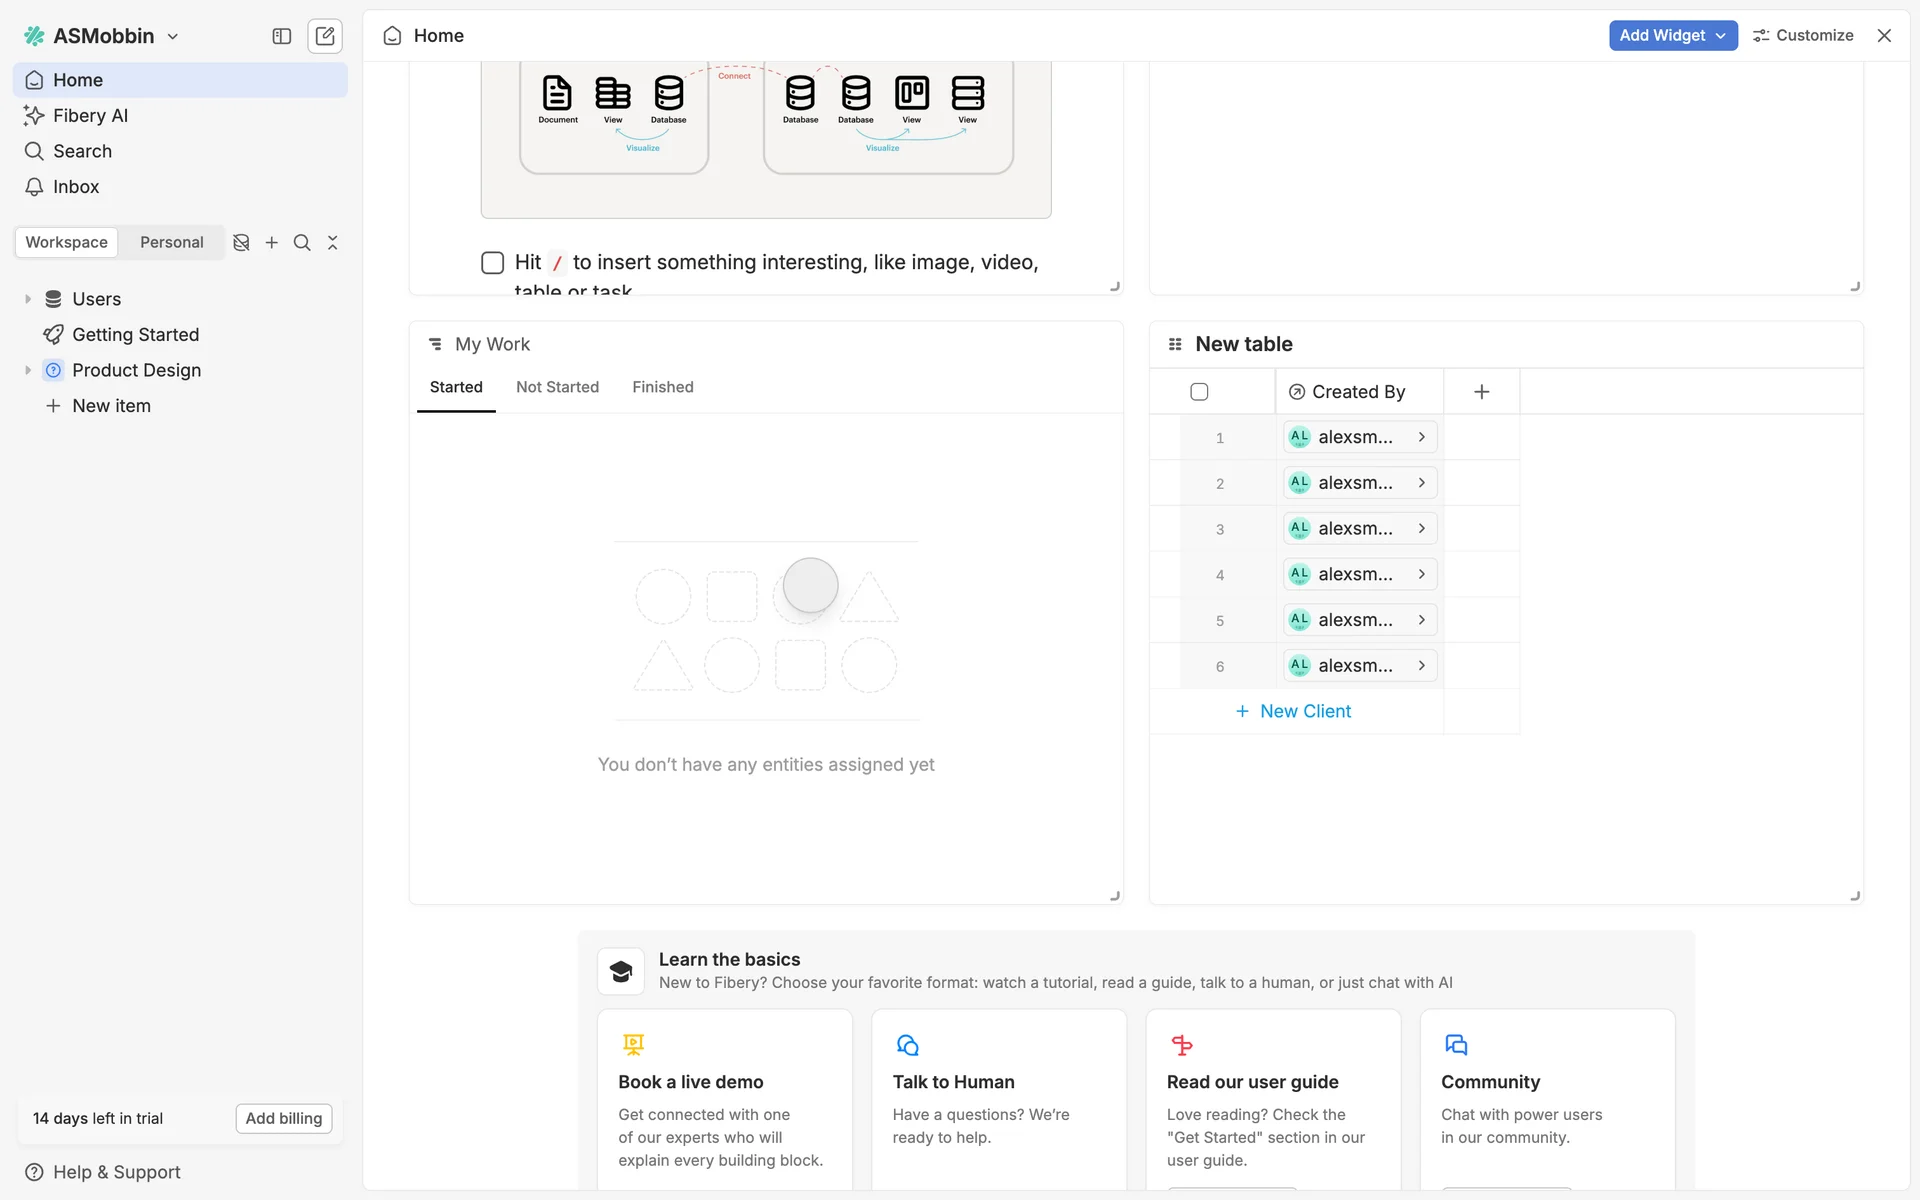Expand the Users tree item
The width and height of the screenshot is (1920, 1200).
(x=28, y=299)
